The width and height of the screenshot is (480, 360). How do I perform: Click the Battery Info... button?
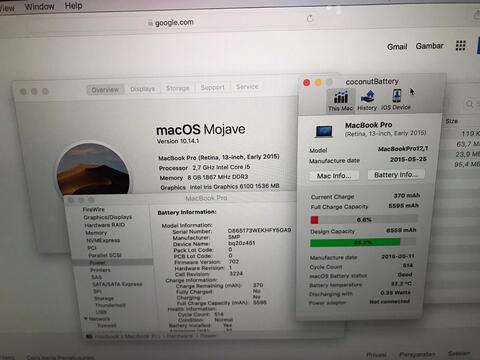point(396,175)
